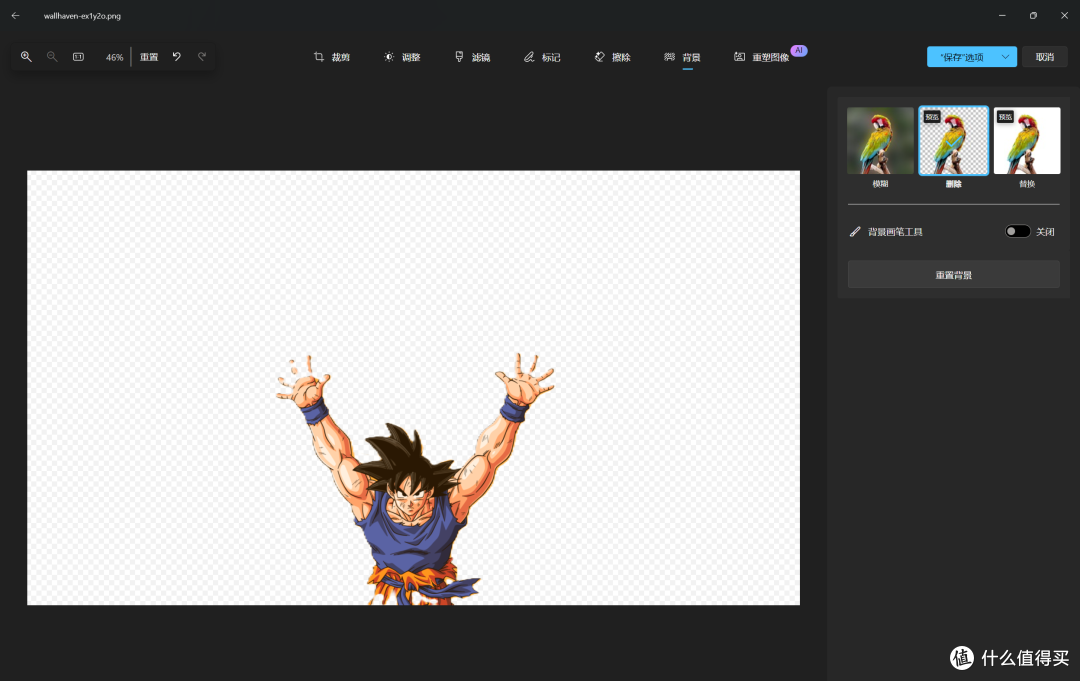Open the 裁剪 crop tab
The image size is (1080, 681).
coord(332,57)
